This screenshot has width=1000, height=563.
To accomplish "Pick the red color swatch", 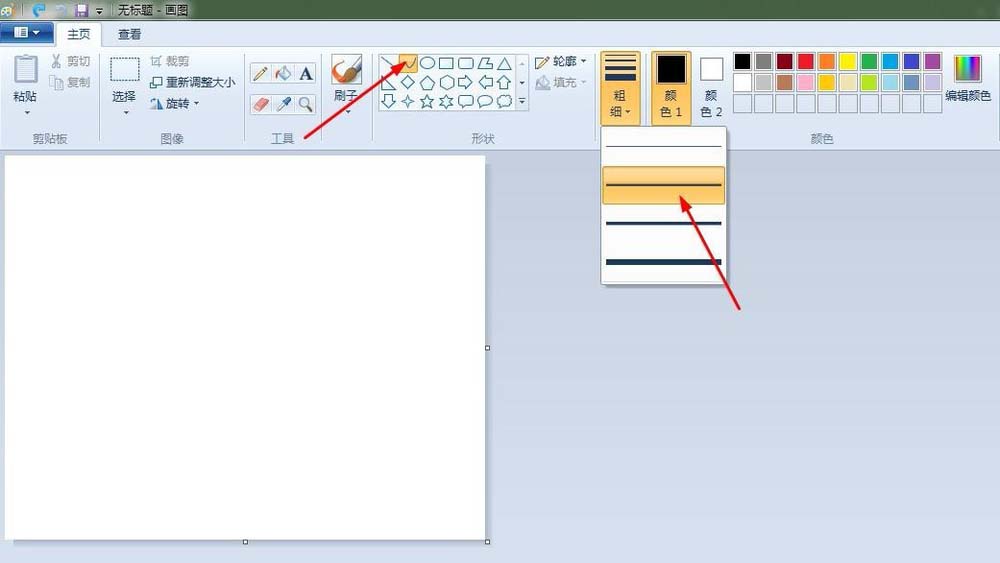I will click(x=805, y=61).
